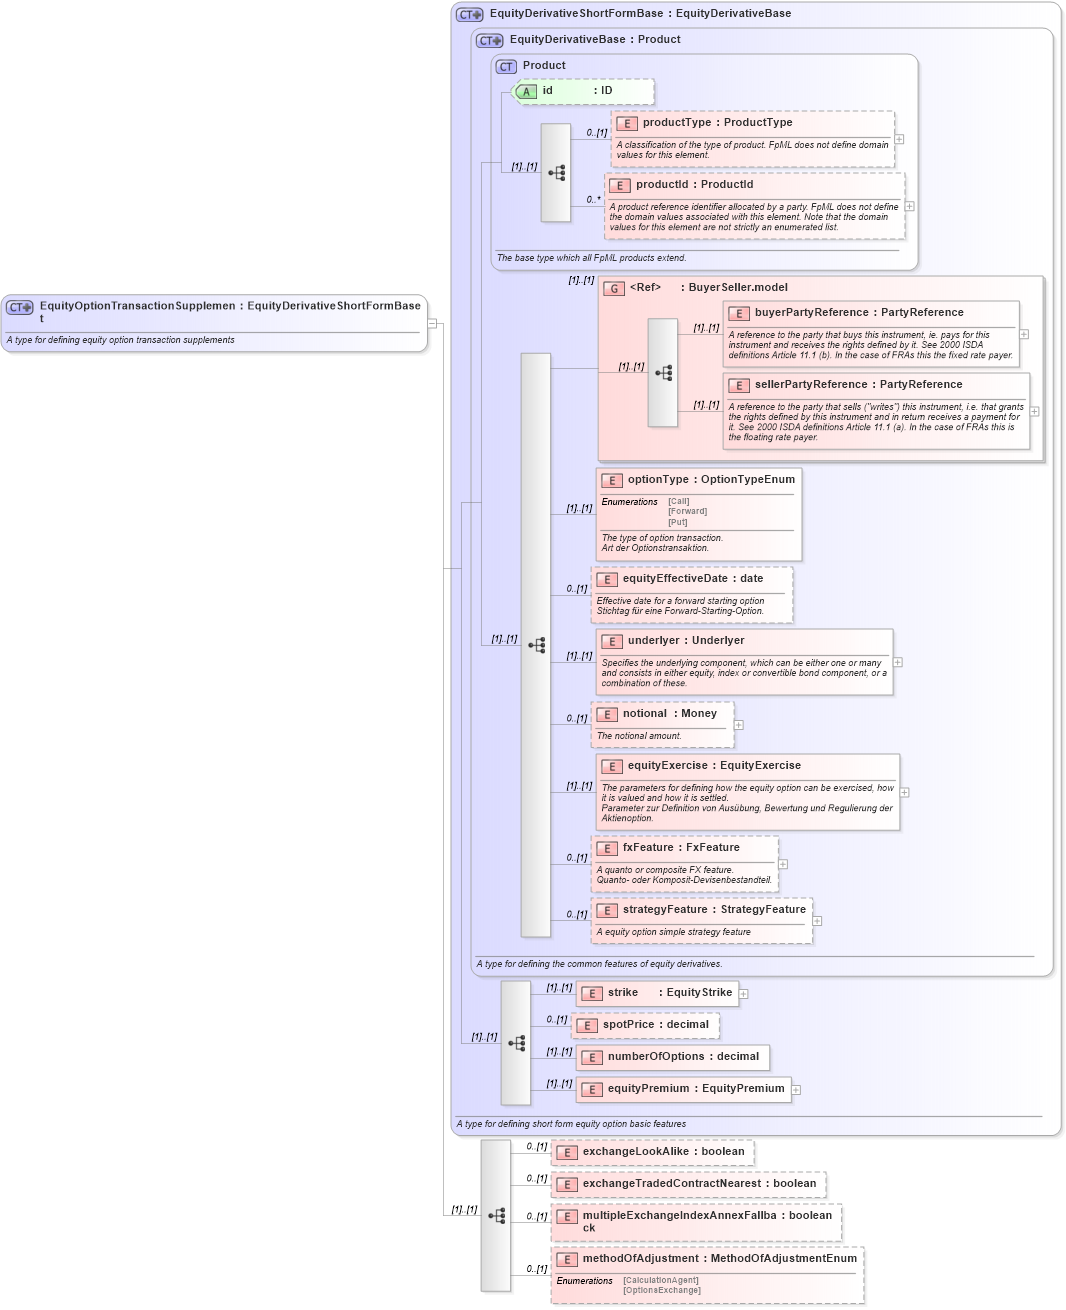The width and height of the screenshot is (1066, 1310).
Task: Click the E icon of notional element
Action: tap(607, 715)
